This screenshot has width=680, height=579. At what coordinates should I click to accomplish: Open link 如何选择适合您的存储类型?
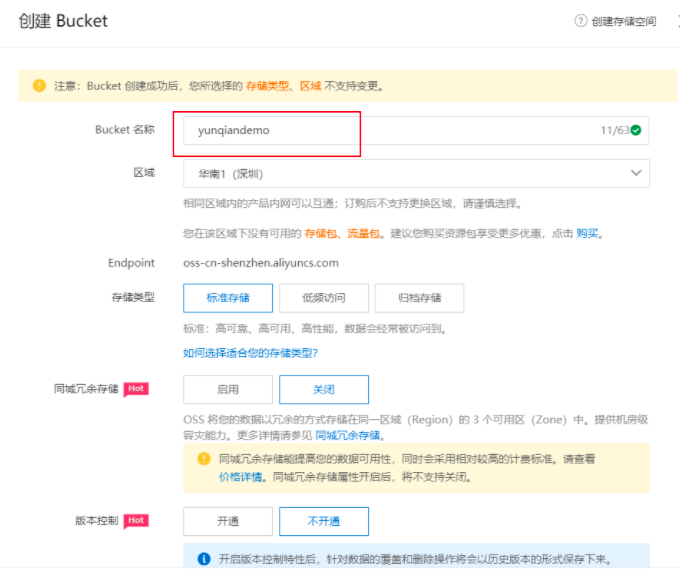(250, 353)
